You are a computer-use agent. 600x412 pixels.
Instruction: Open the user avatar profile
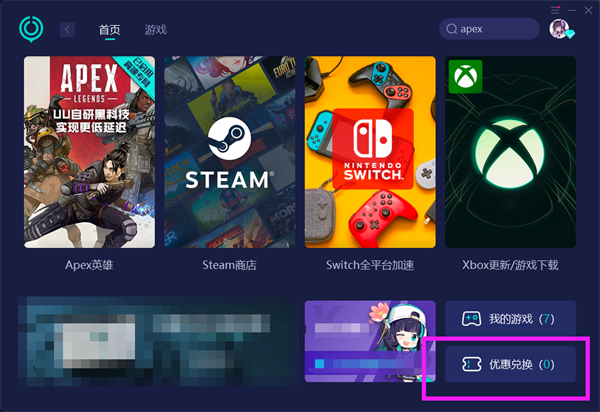(x=559, y=29)
